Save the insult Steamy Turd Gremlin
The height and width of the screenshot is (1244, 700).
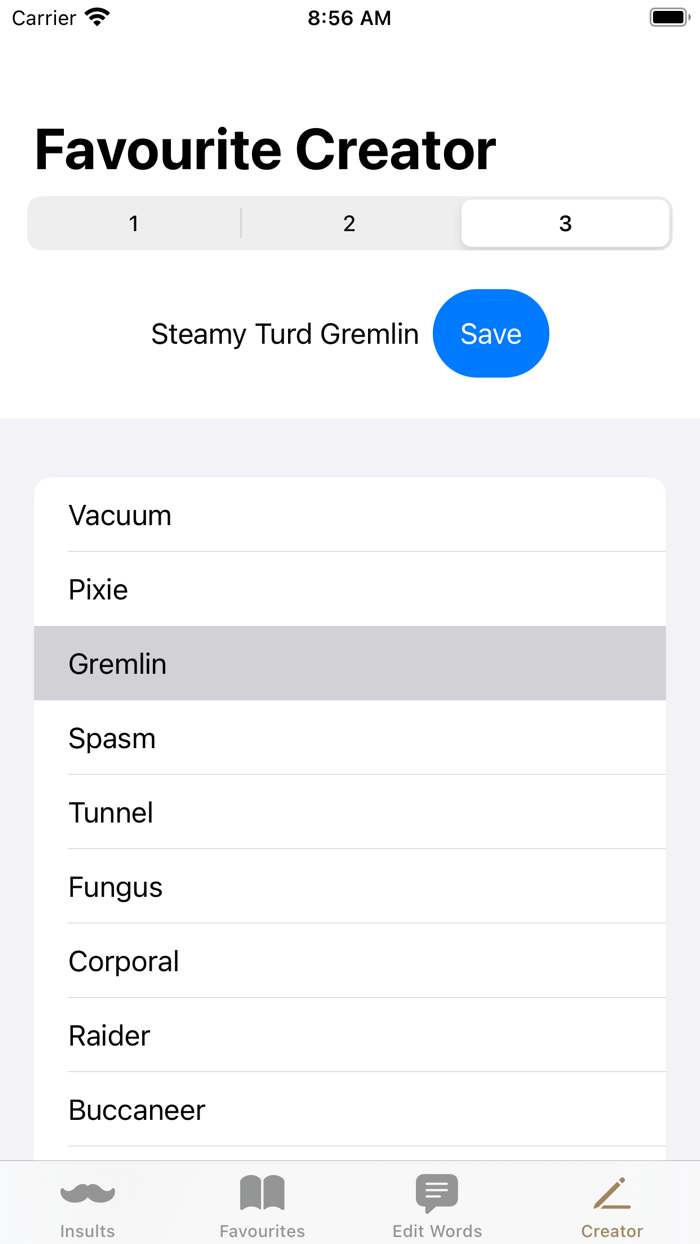coord(491,333)
